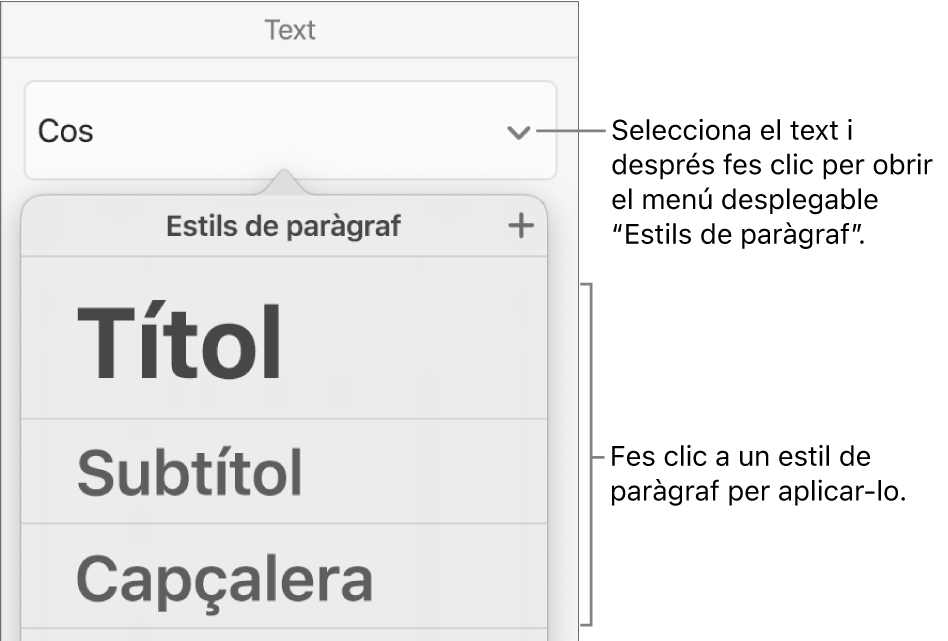This screenshot has width=948, height=641.
Task: Click the Cos label in the style box
Action: pyautogui.click(x=66, y=131)
